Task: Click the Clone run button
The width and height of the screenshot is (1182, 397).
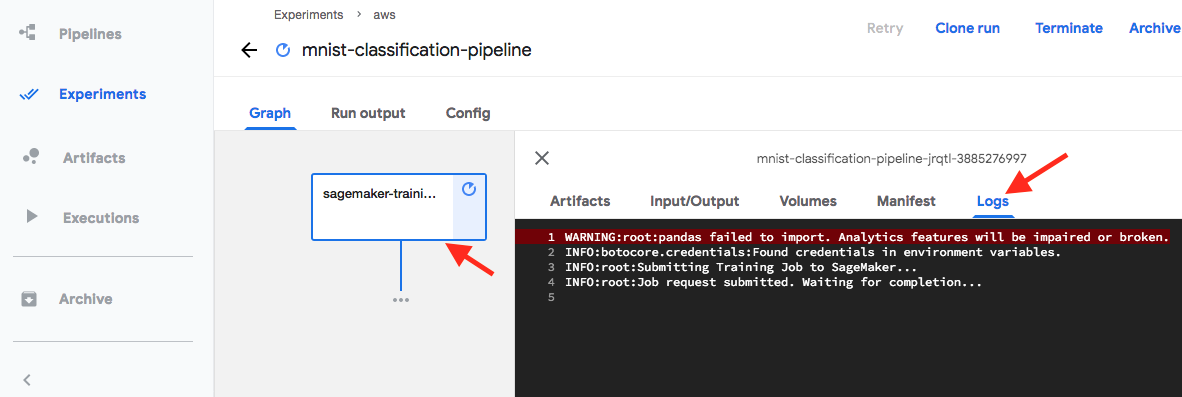Action: (x=967, y=29)
